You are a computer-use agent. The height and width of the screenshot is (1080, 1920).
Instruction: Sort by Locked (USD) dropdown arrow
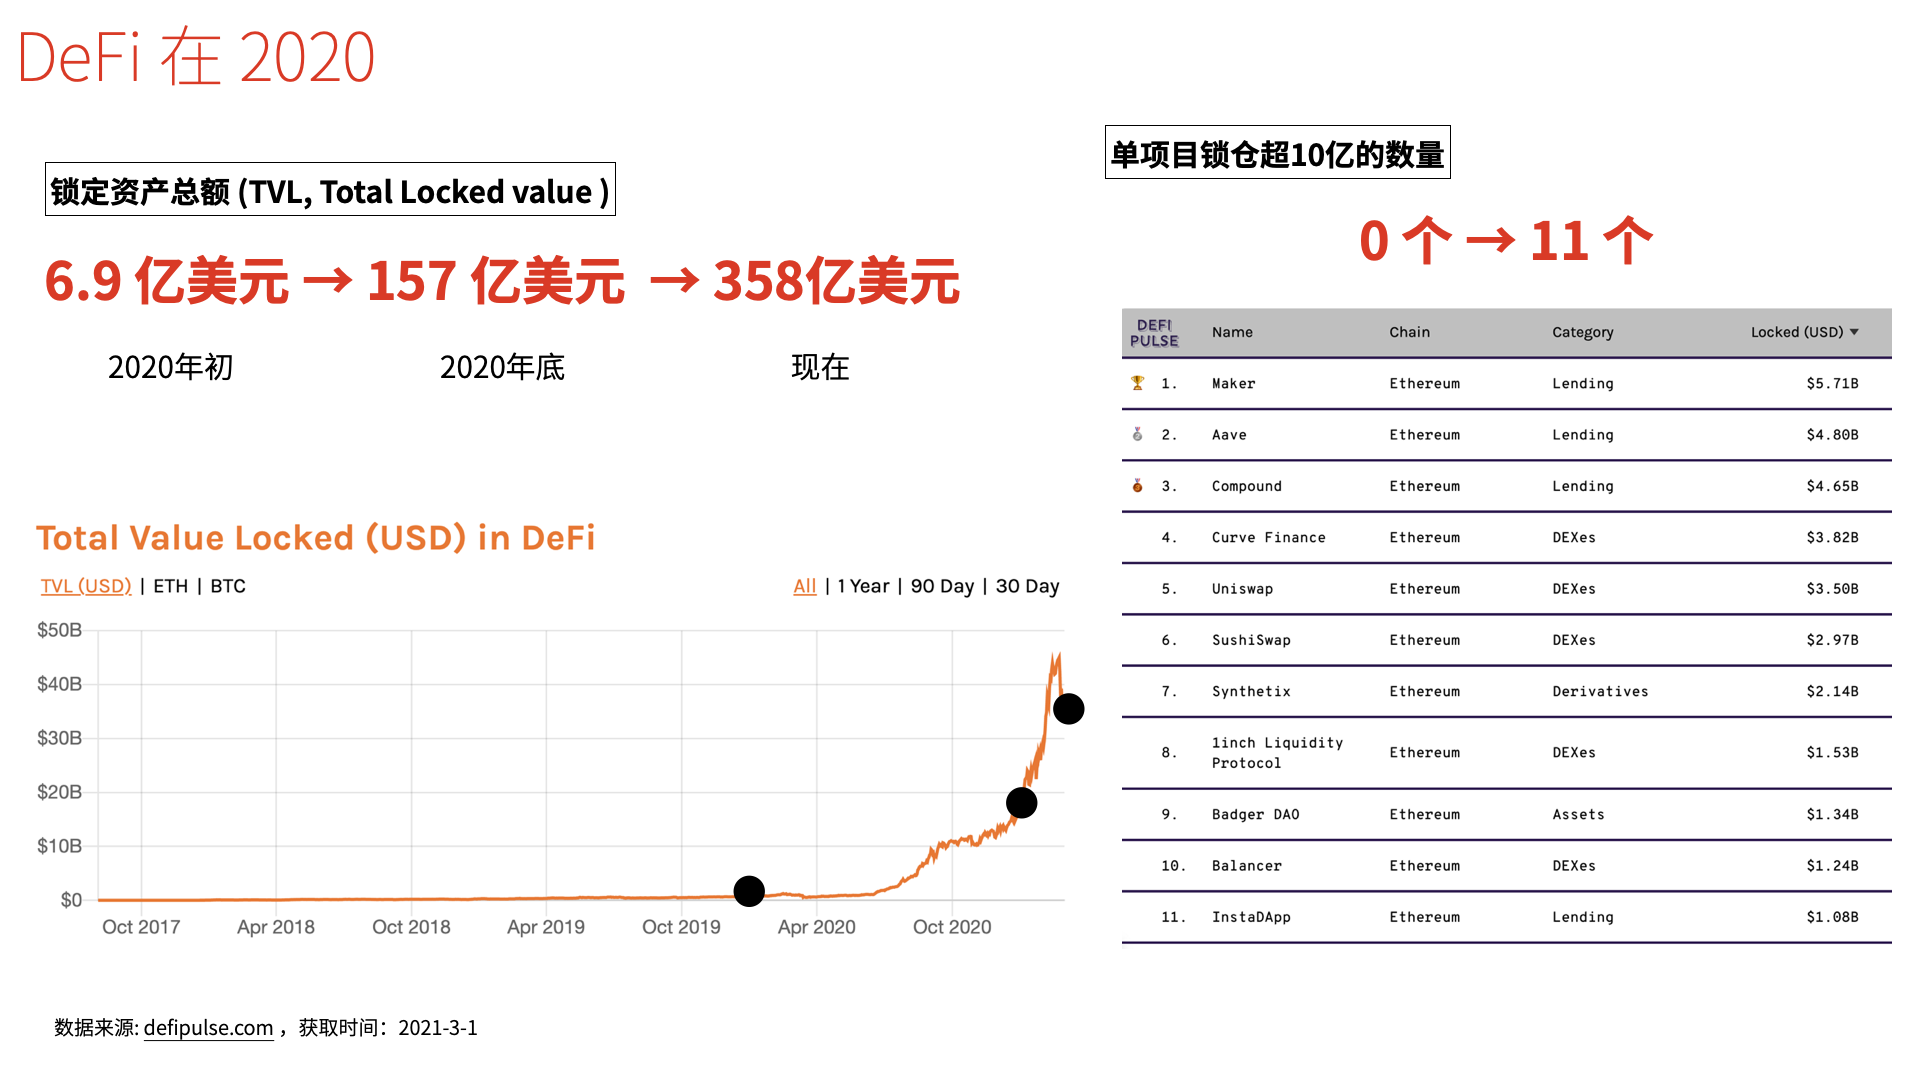point(1854,332)
